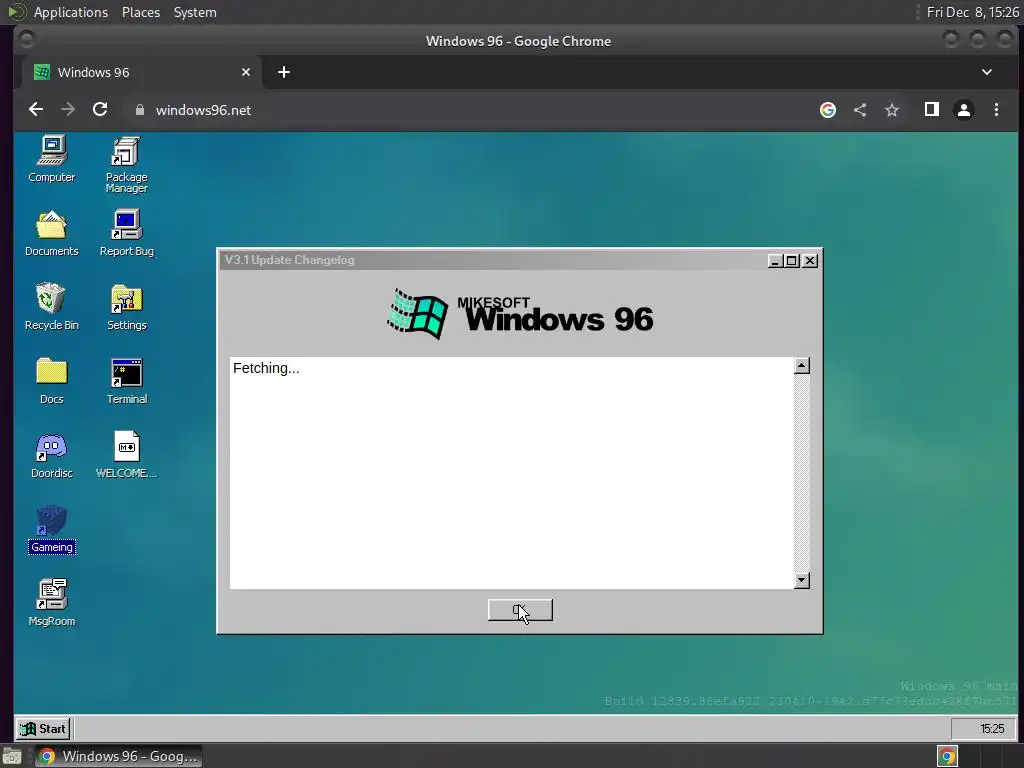Open Chrome three-dot menu
Viewport: 1024px width, 768px height.
coord(996,110)
